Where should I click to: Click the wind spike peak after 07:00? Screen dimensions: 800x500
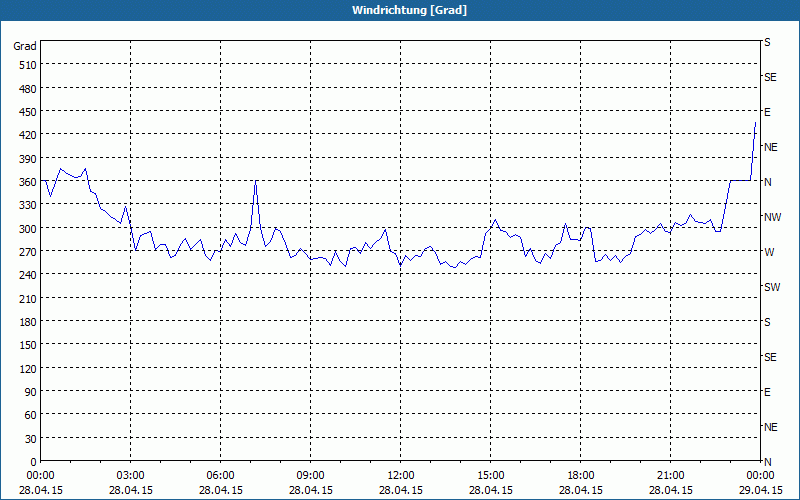click(256, 180)
